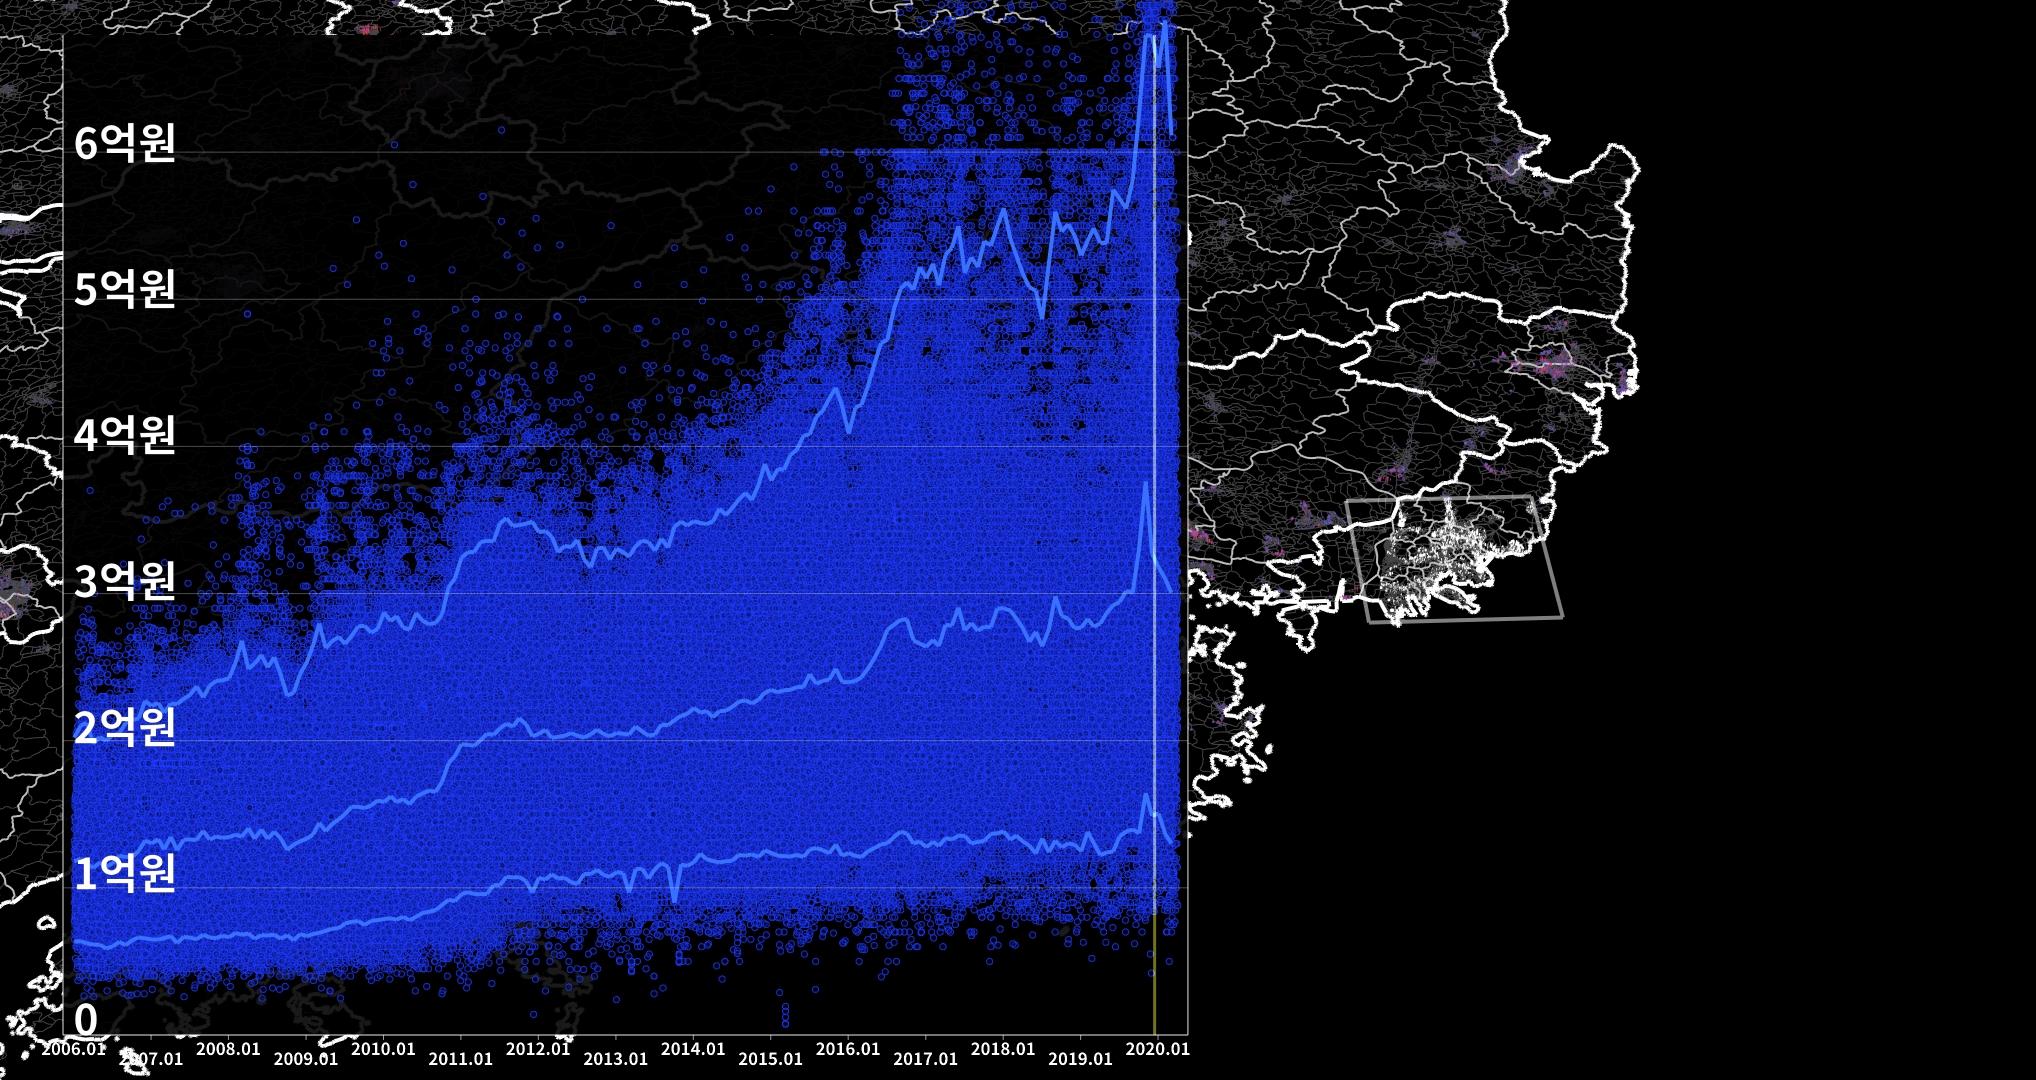Viewport: 2036px width, 1080px height.
Task: Click the 2013.01 date label
Action: point(616,1059)
